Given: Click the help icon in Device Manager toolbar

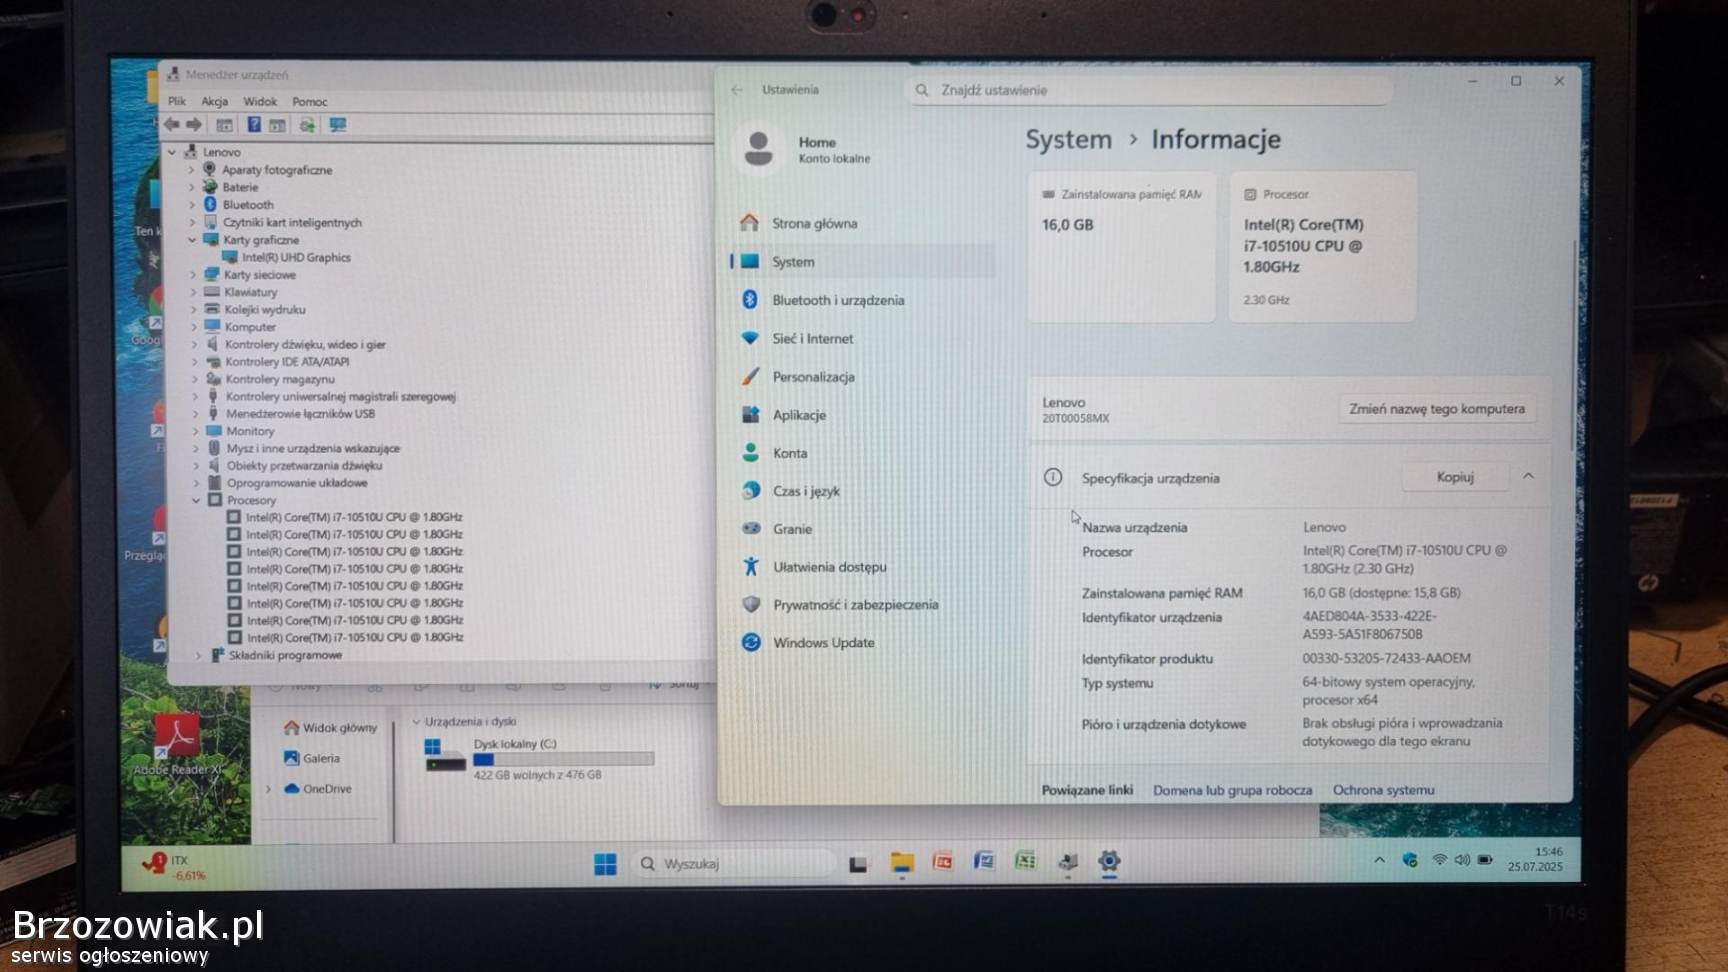Looking at the screenshot, I should tap(254, 125).
